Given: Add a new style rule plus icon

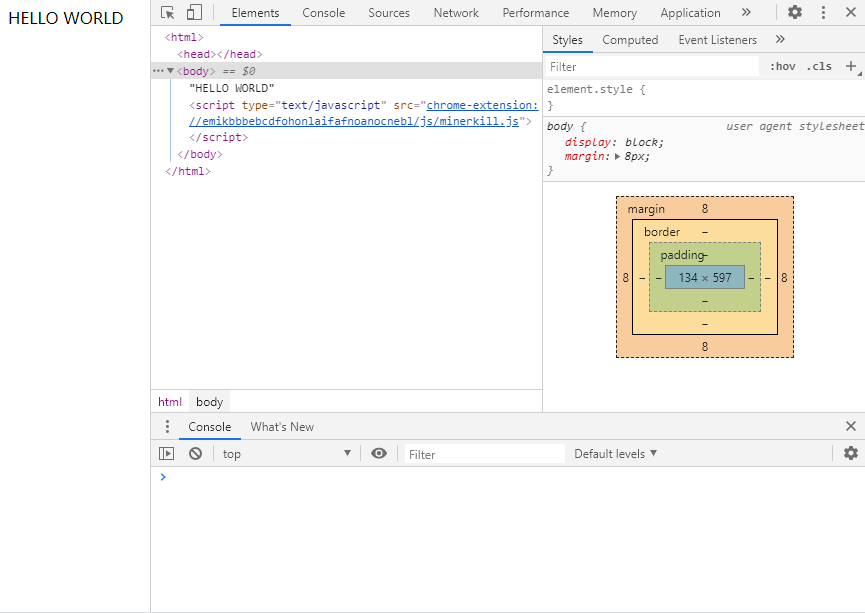Looking at the screenshot, I should pyautogui.click(x=851, y=67).
